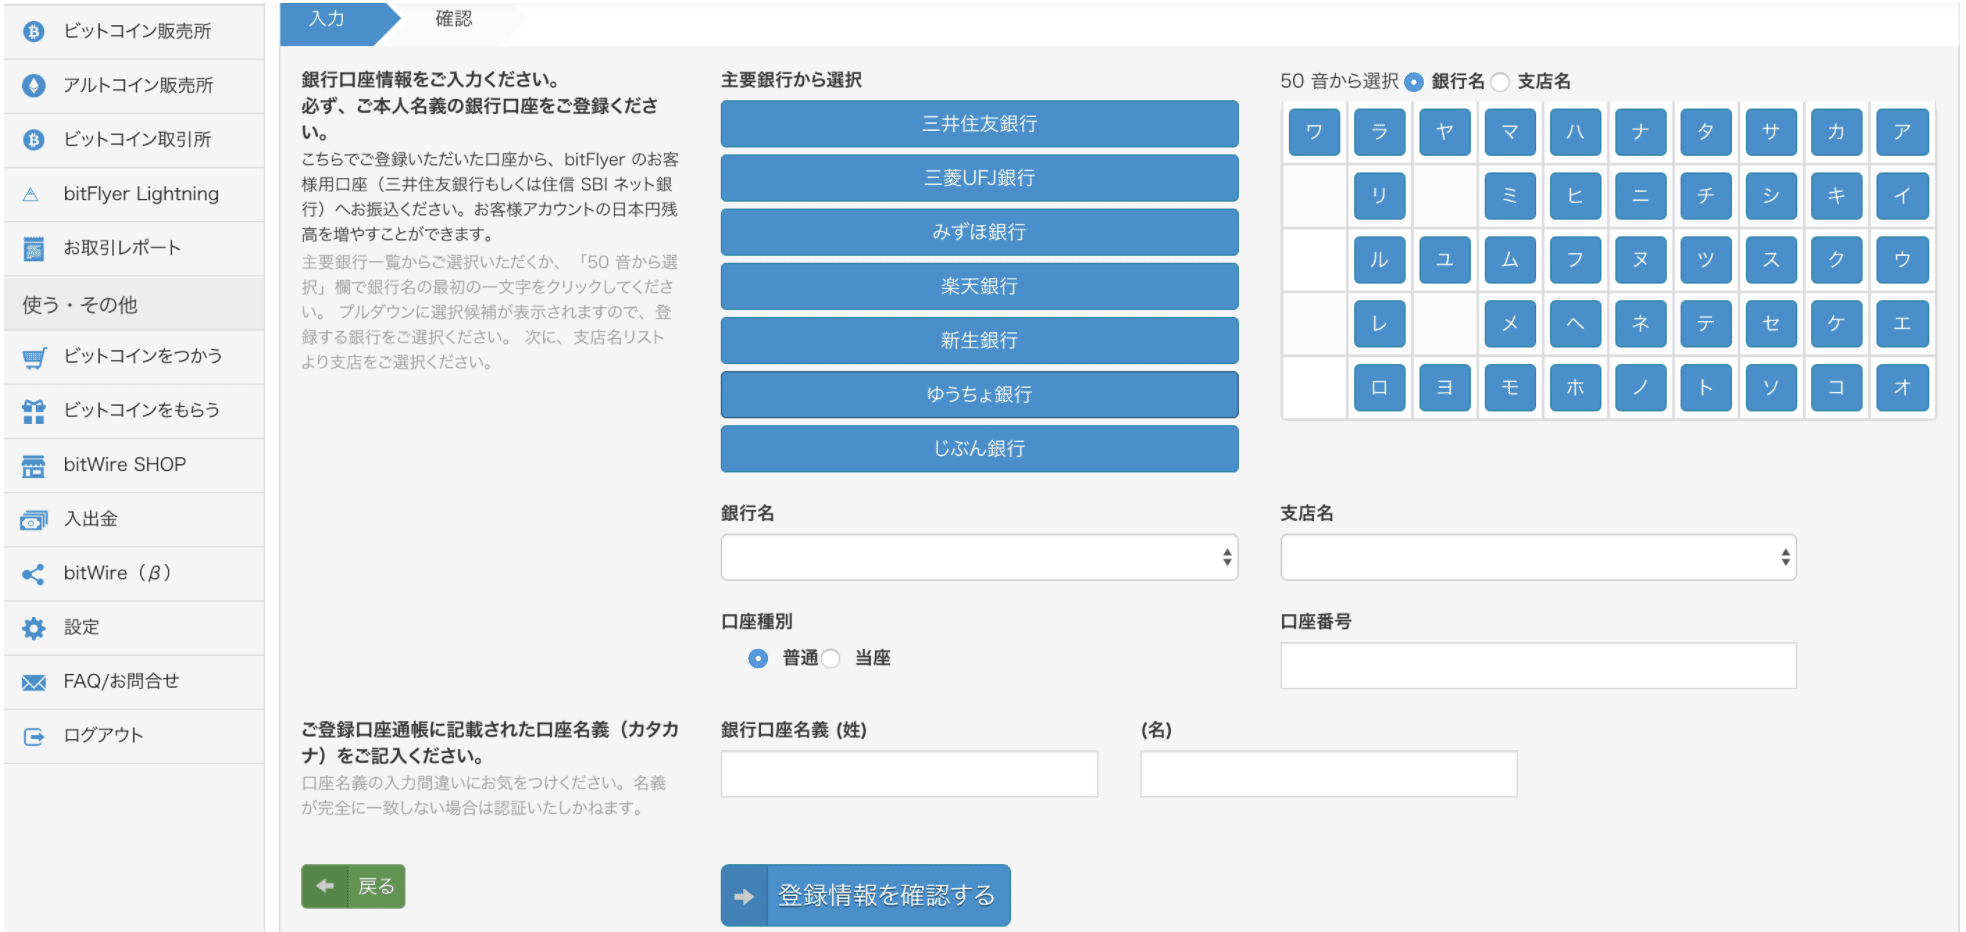Click kana key ホ
This screenshot has width=1966, height=932.
pos(1575,388)
